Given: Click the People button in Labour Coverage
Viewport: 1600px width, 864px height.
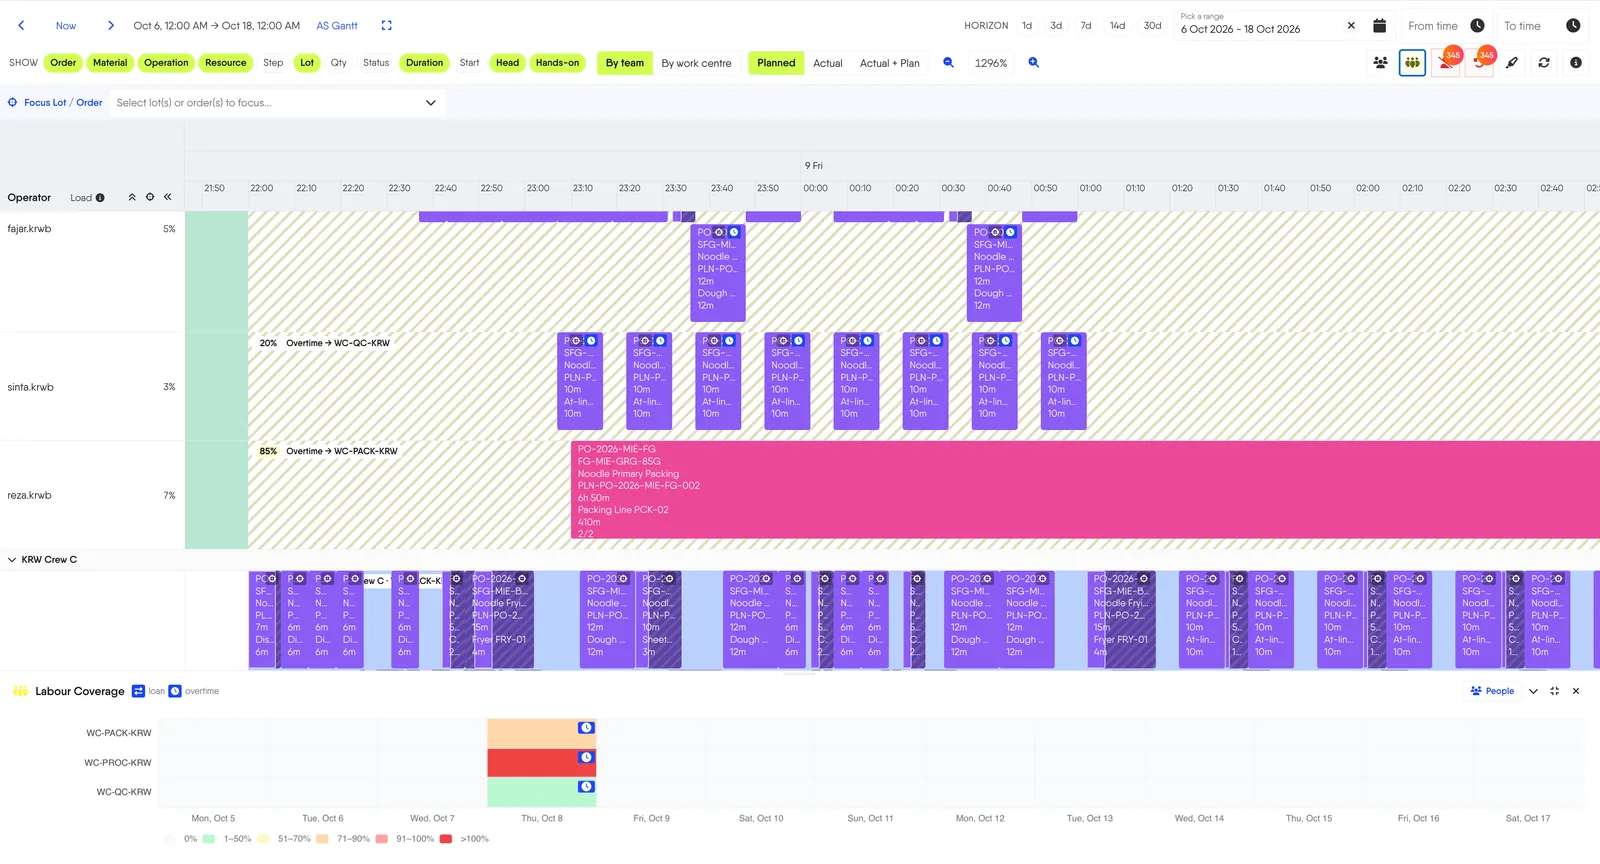Looking at the screenshot, I should tap(1492, 691).
